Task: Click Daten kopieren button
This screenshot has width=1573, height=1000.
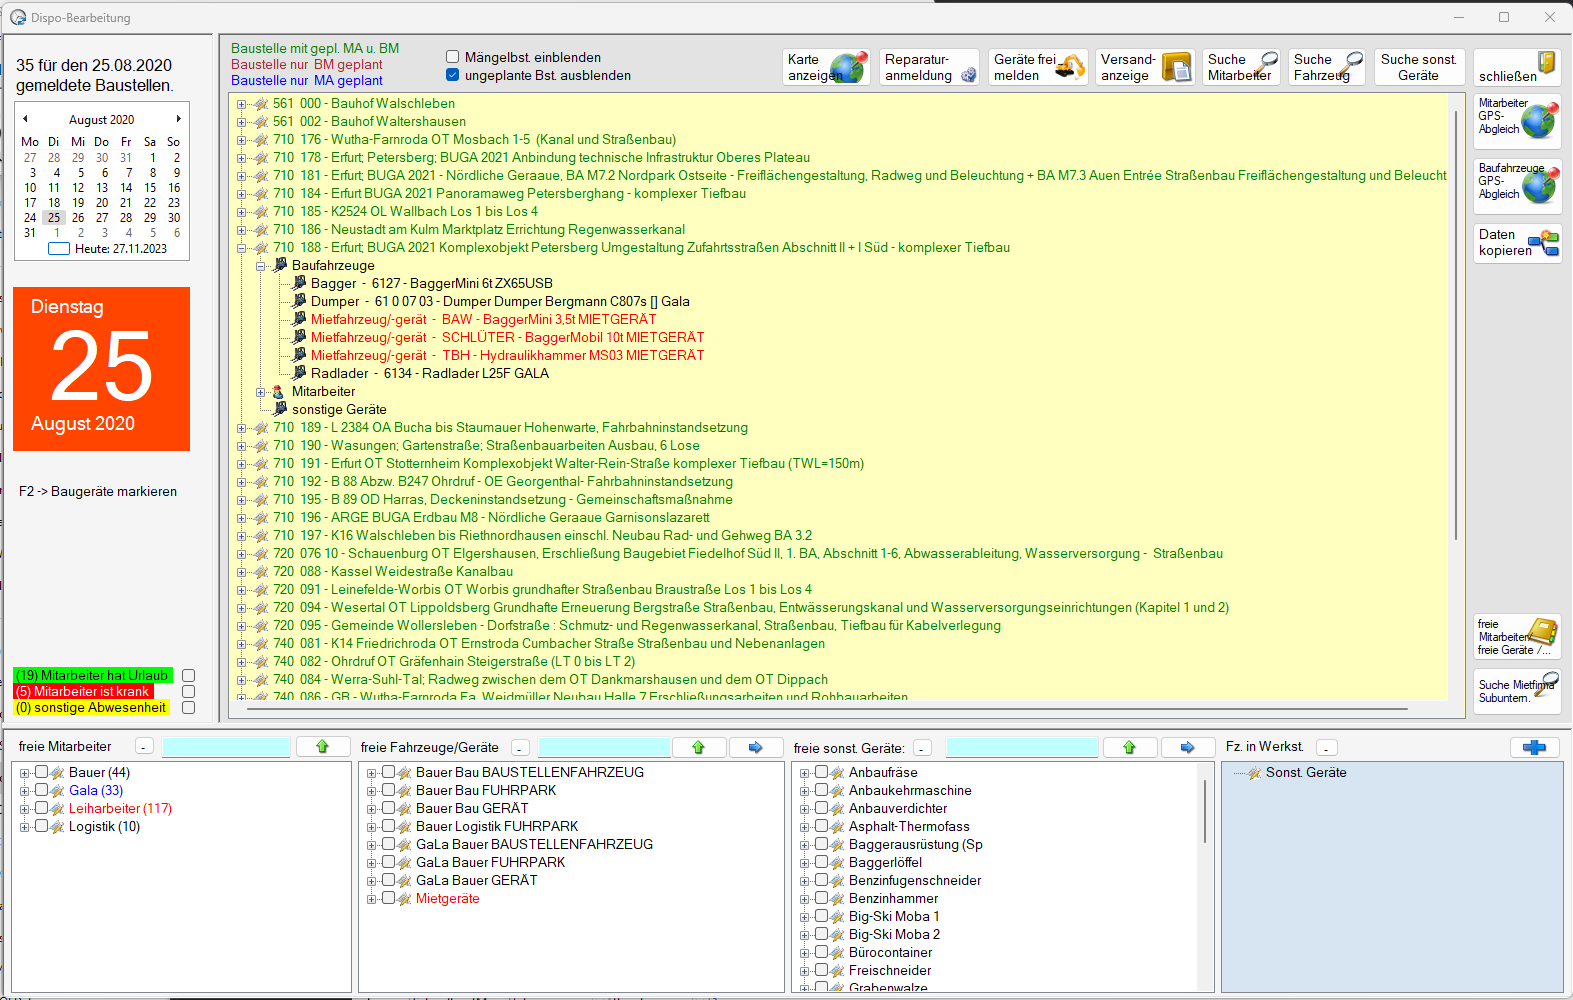Action: click(1516, 242)
